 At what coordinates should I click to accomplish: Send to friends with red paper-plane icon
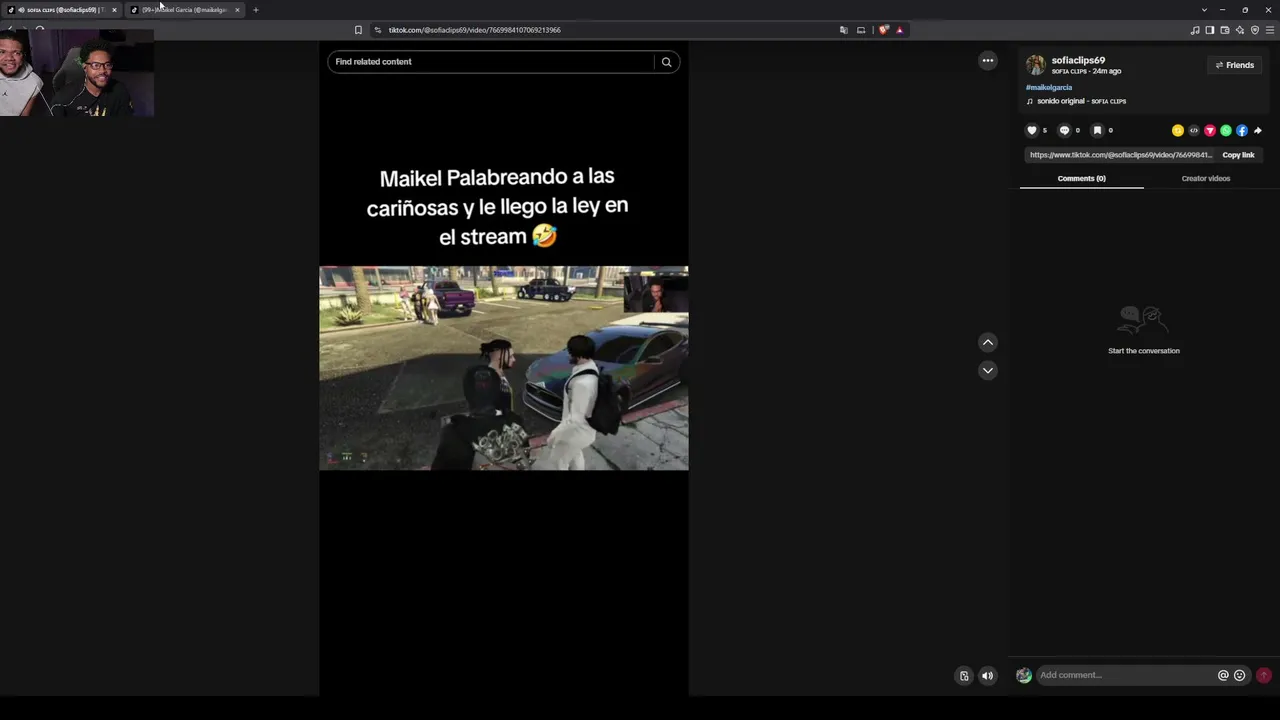(1210, 130)
